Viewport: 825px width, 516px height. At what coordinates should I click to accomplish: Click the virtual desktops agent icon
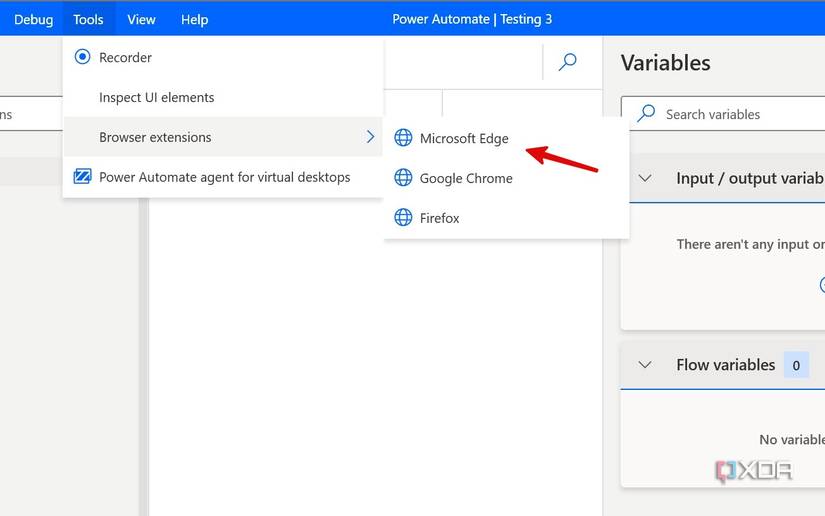click(83, 176)
